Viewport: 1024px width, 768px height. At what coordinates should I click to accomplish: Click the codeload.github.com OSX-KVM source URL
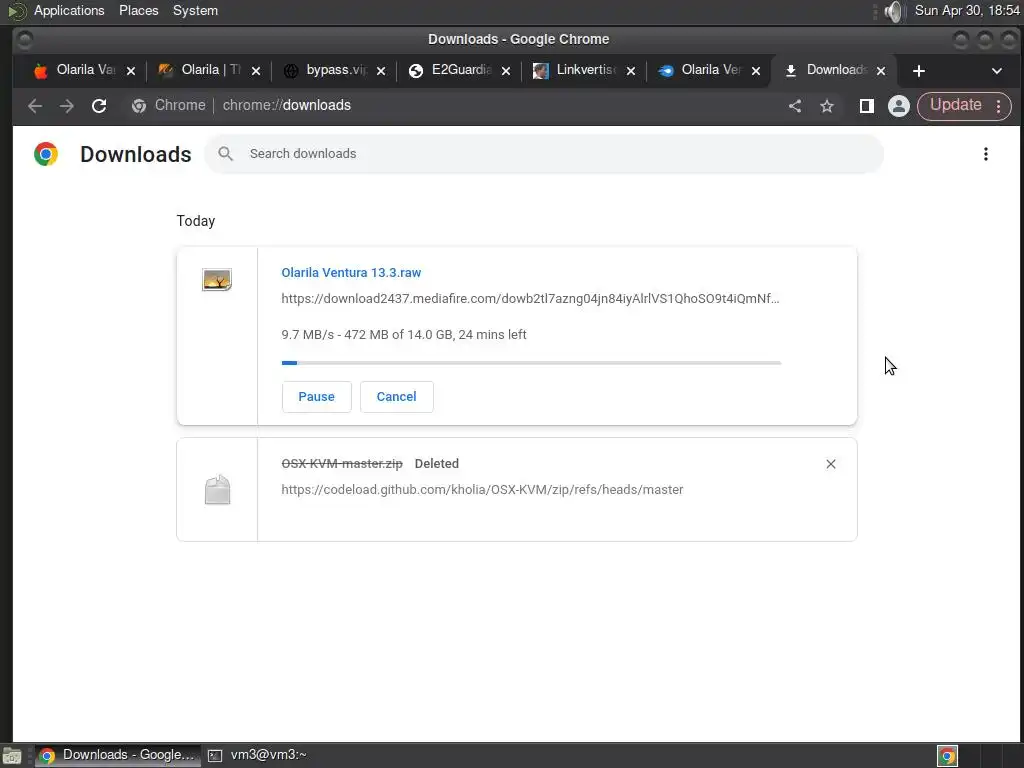click(482, 489)
